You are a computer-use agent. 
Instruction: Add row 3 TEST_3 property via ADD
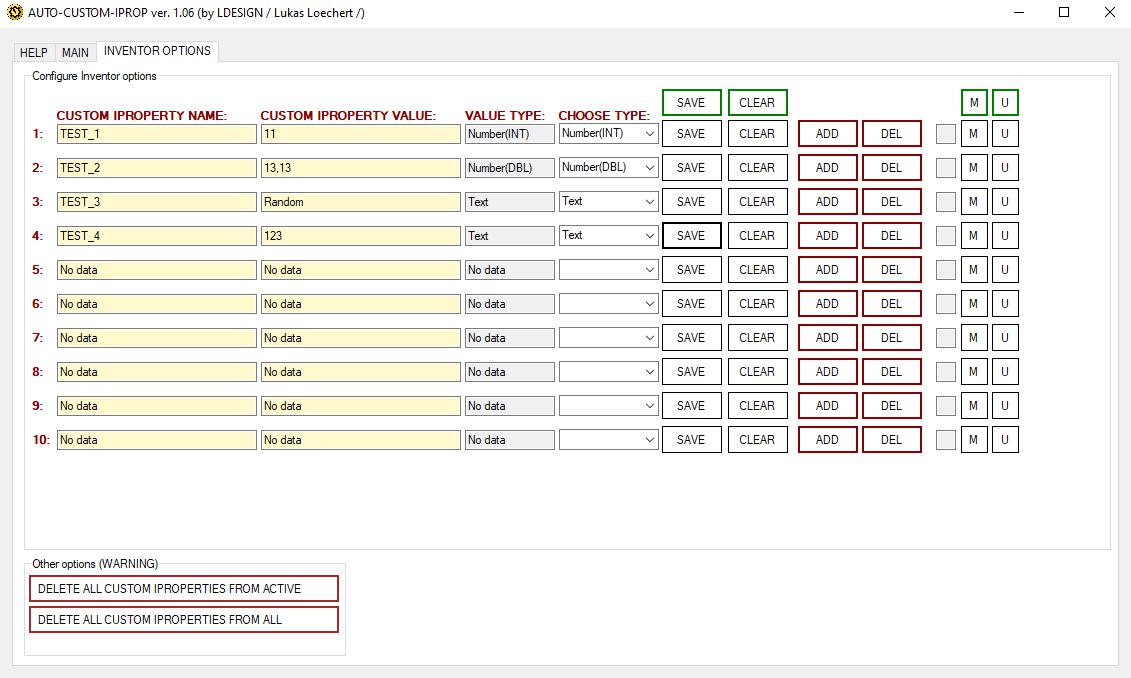click(x=827, y=202)
